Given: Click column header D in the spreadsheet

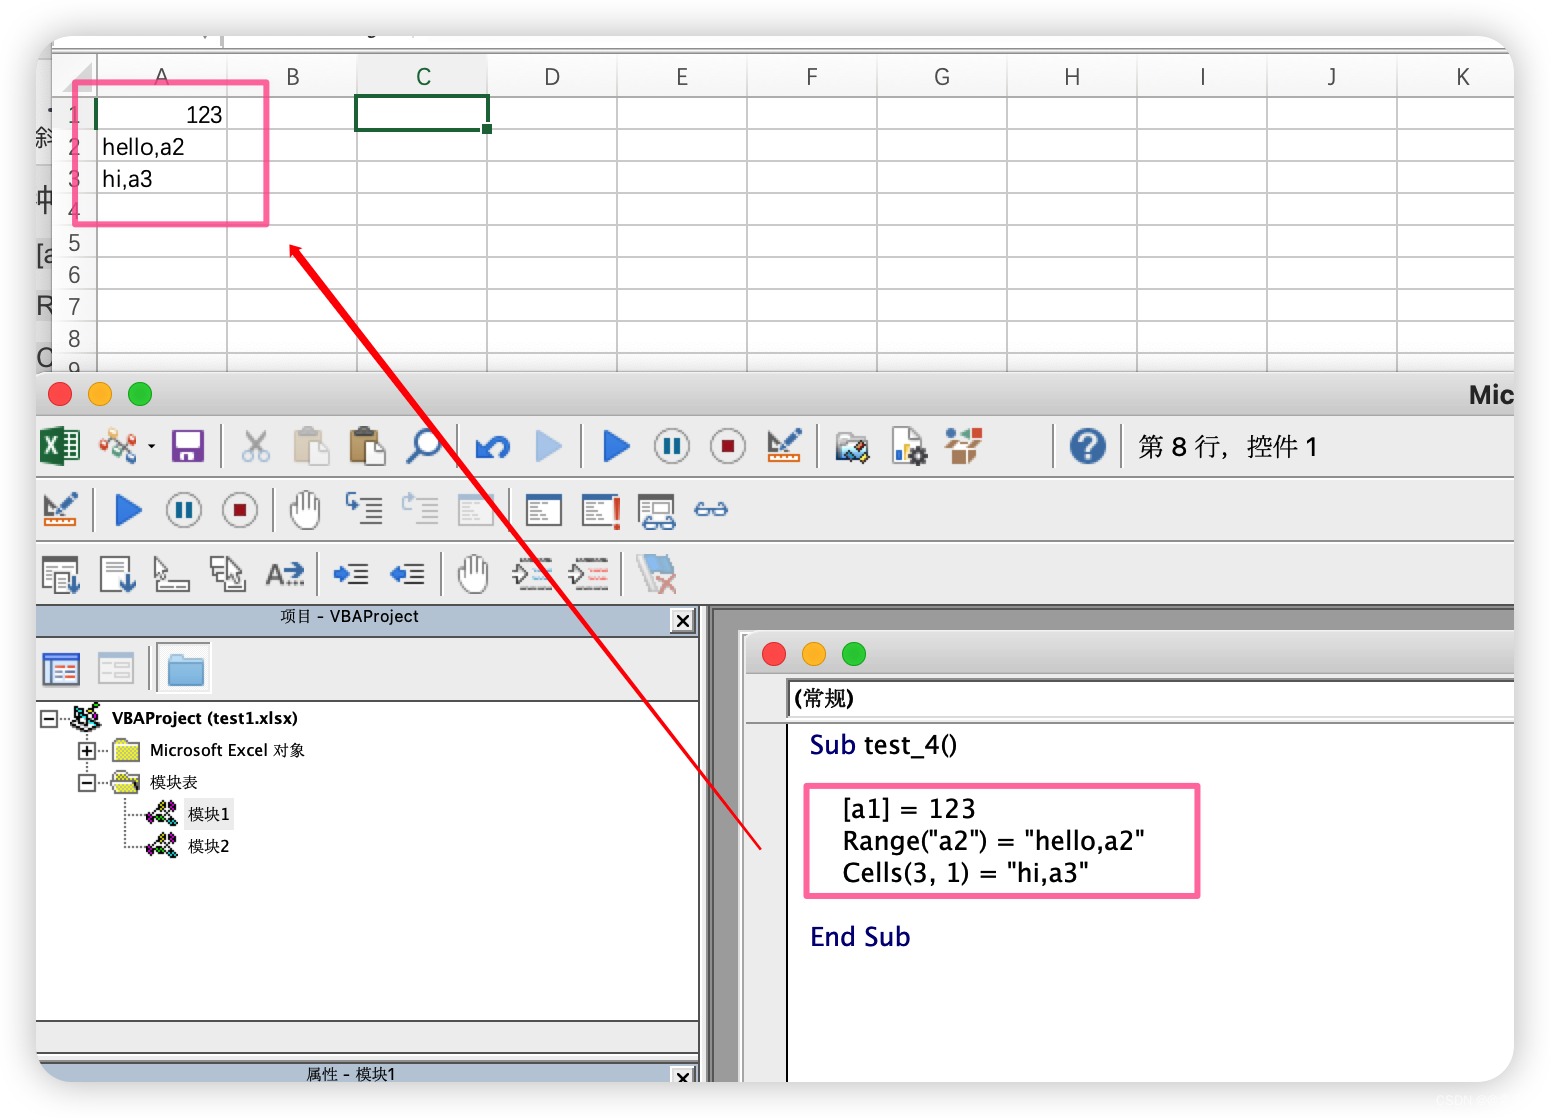Looking at the screenshot, I should tap(552, 77).
